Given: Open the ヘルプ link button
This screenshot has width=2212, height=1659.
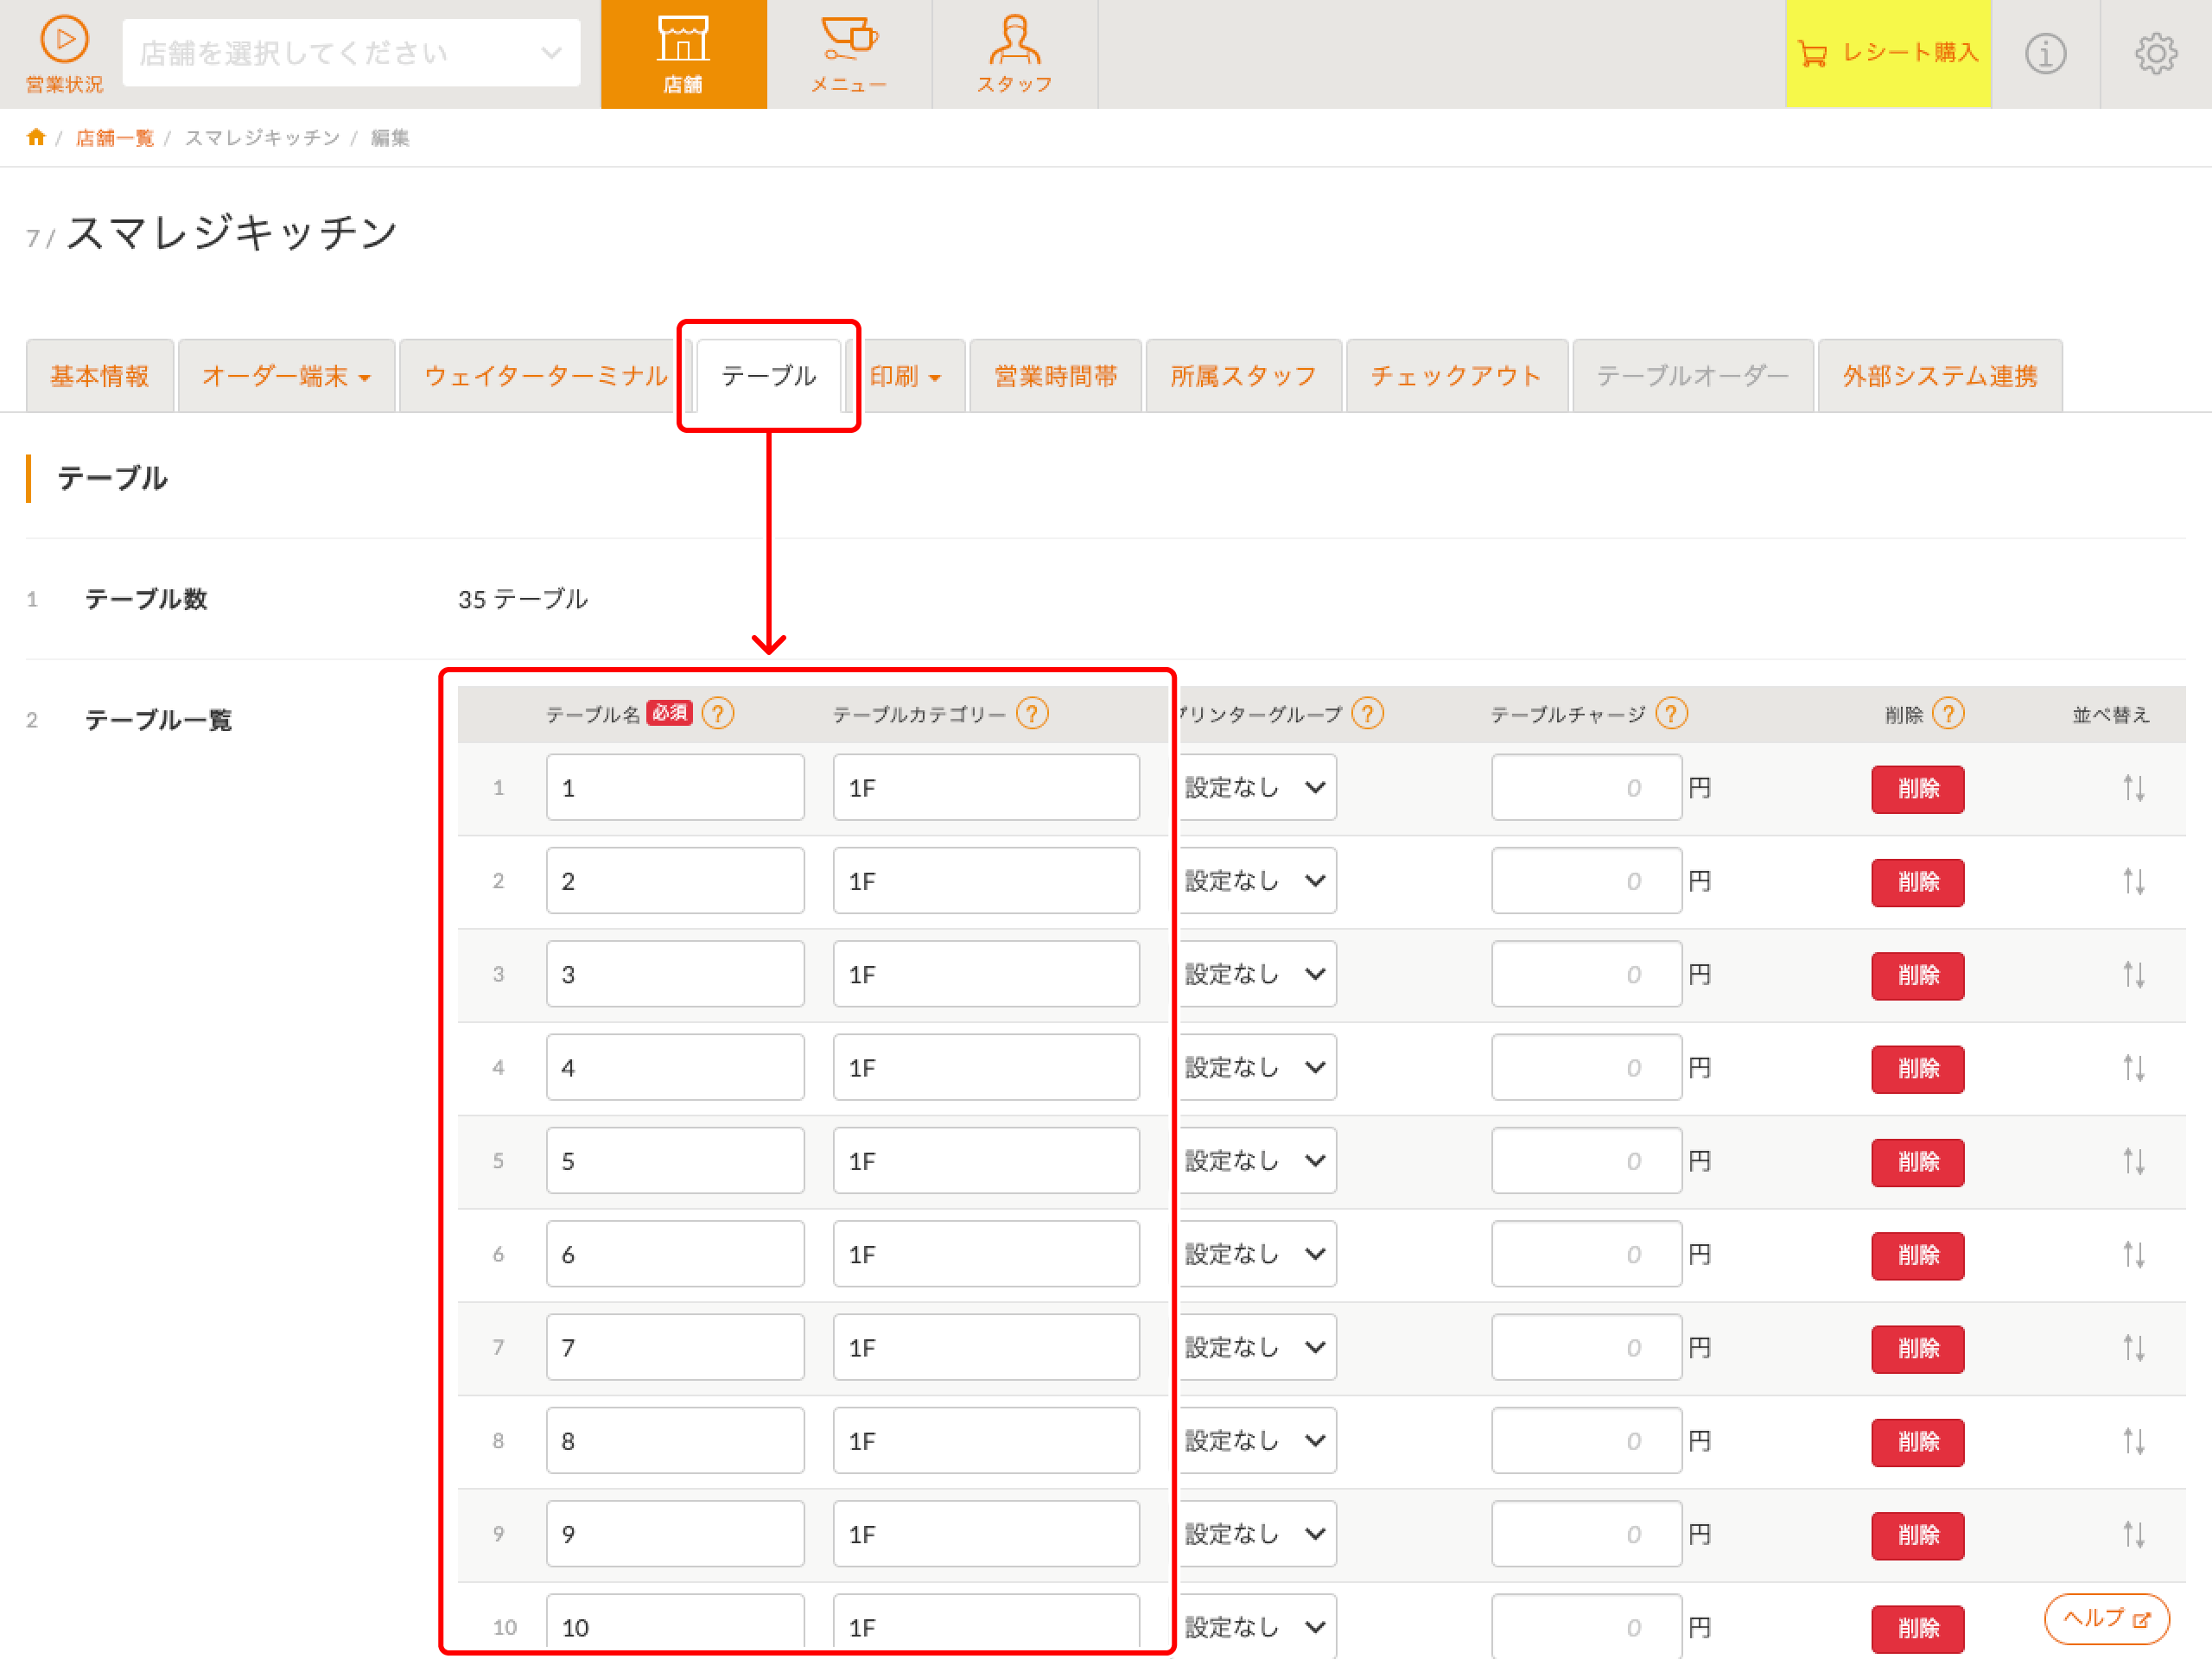Looking at the screenshot, I should (2107, 1619).
